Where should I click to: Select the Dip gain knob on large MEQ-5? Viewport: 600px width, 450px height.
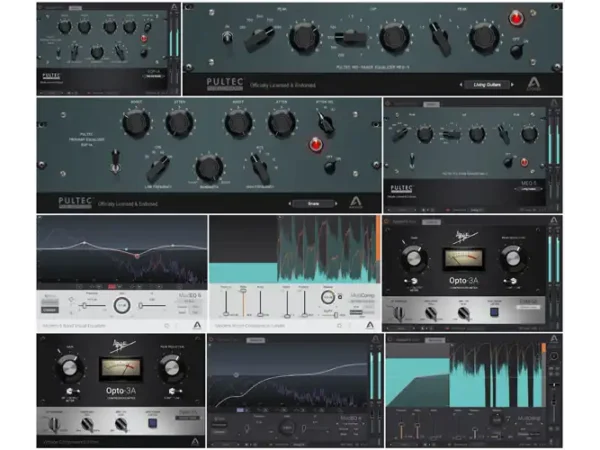[394, 38]
